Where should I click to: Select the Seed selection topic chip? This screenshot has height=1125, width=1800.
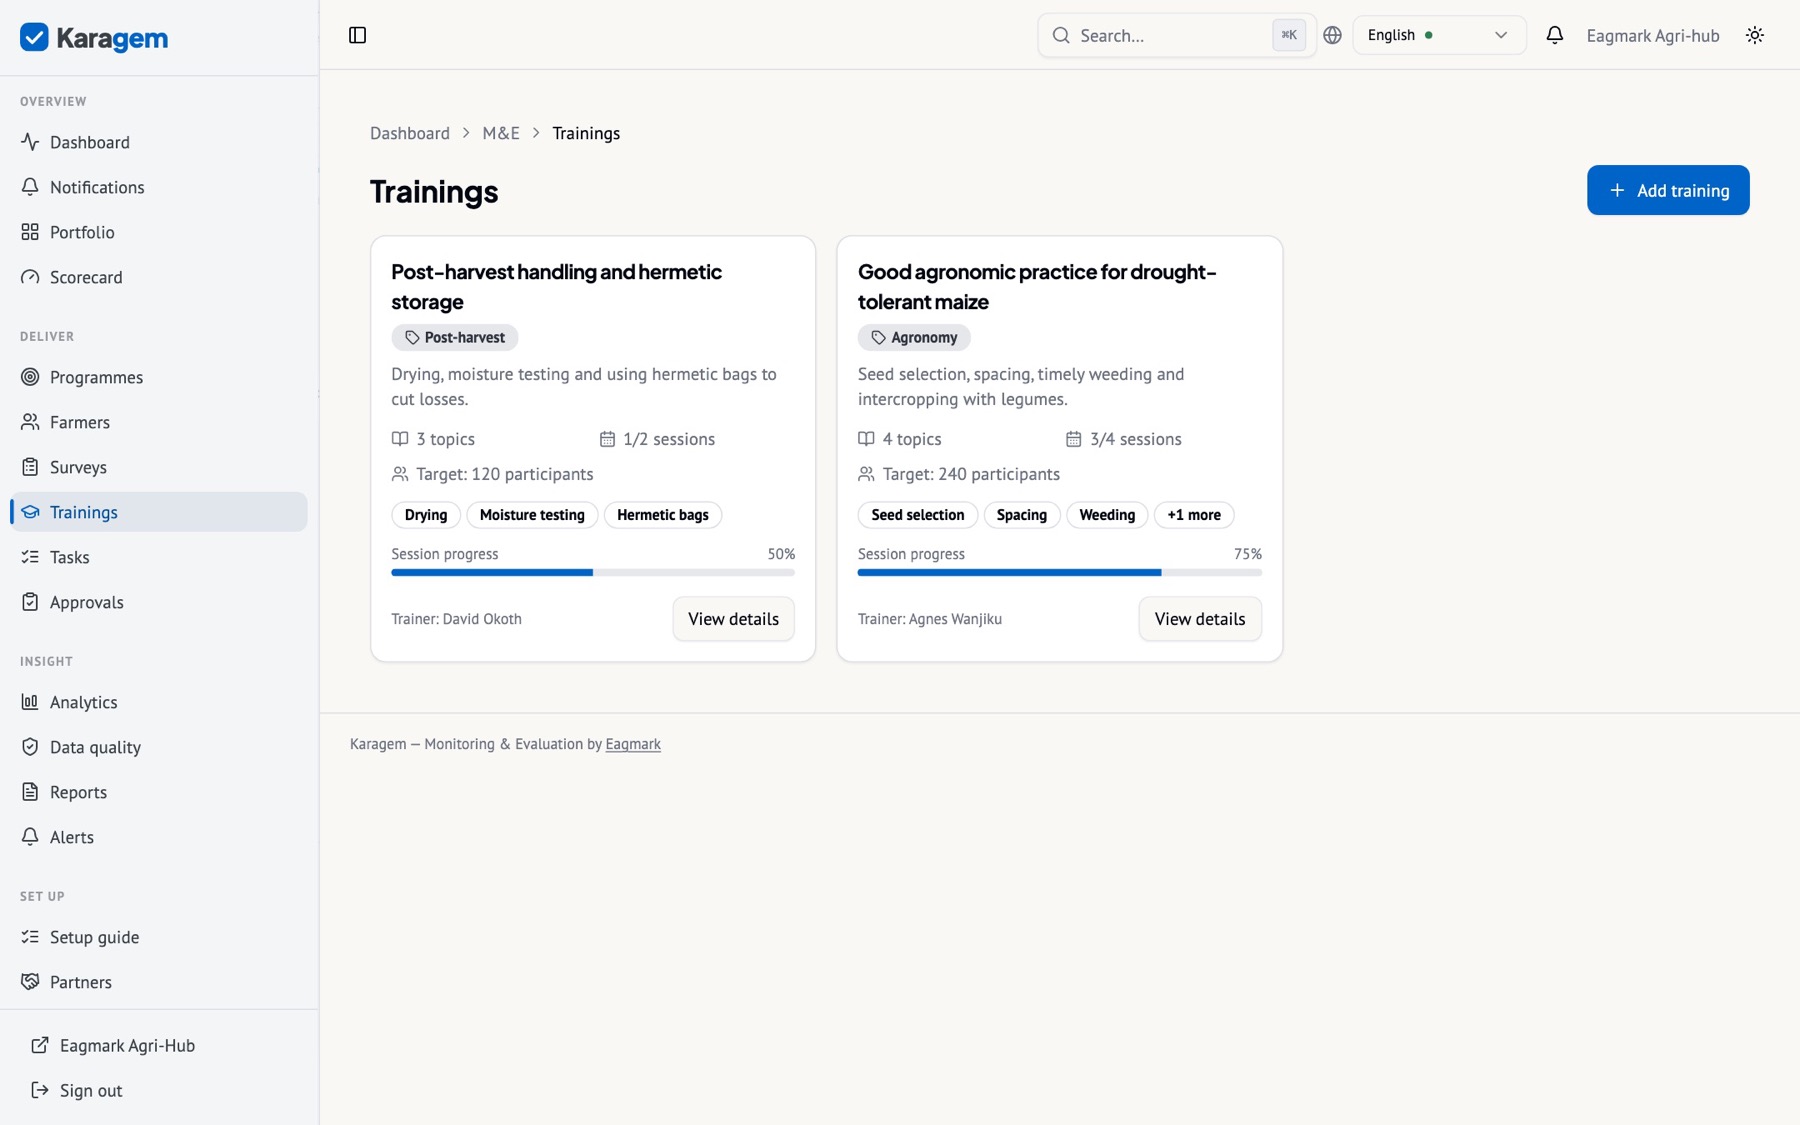(x=918, y=515)
